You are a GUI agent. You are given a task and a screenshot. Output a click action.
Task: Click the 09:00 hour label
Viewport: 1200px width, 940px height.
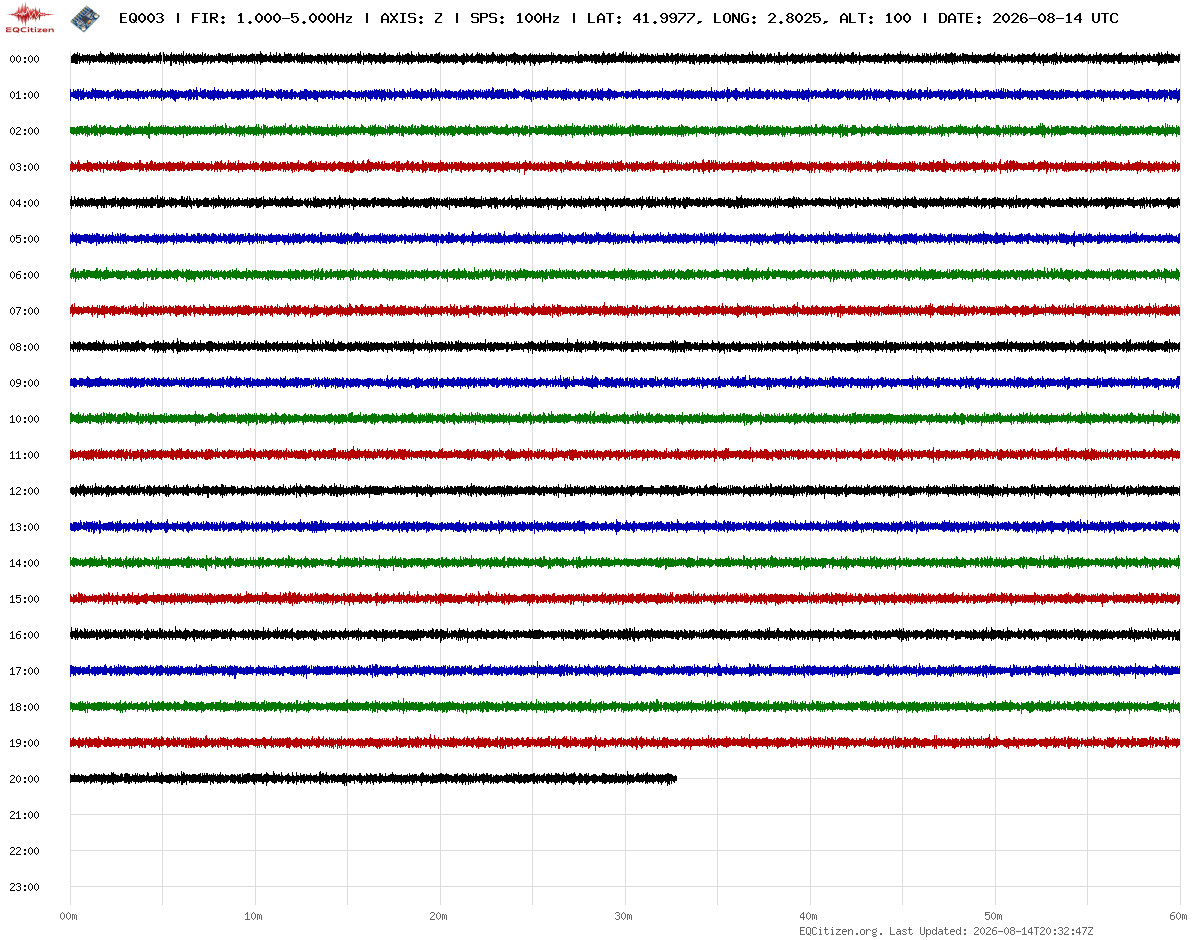[x=24, y=383]
